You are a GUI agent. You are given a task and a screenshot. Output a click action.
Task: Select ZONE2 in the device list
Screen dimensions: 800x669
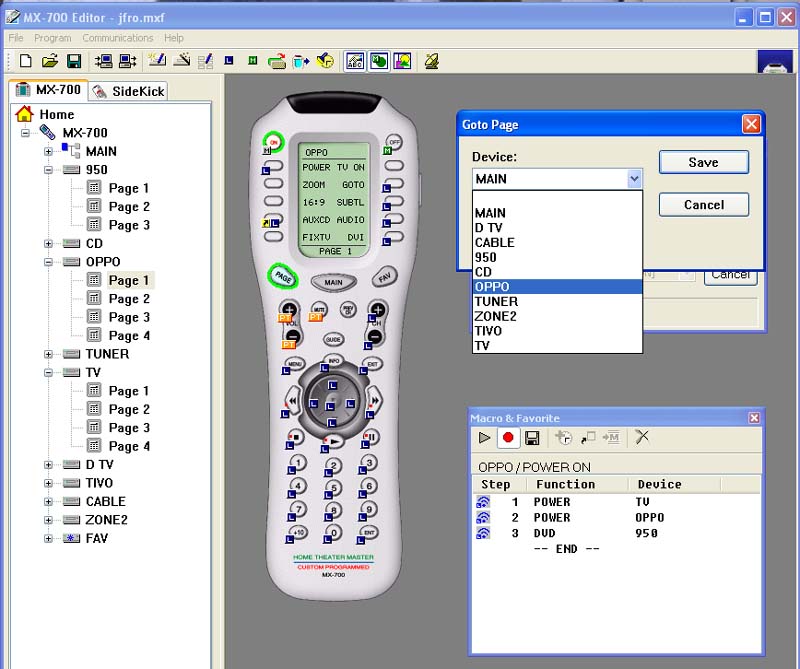click(557, 316)
